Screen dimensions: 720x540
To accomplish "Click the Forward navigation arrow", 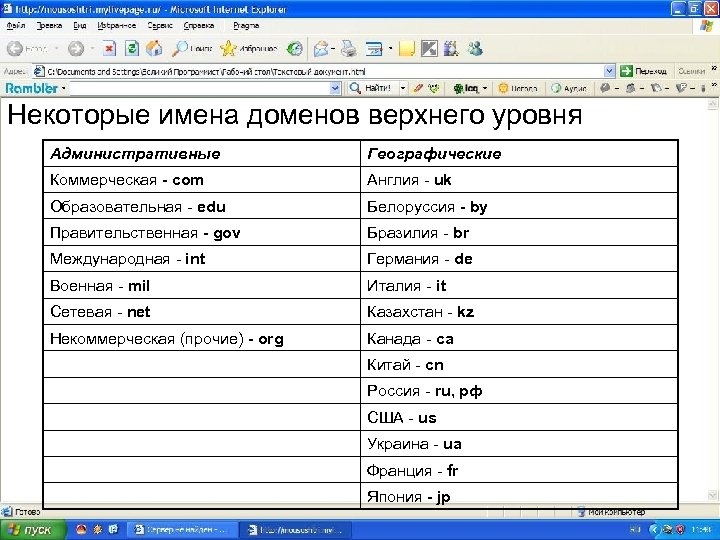I will (x=76, y=48).
